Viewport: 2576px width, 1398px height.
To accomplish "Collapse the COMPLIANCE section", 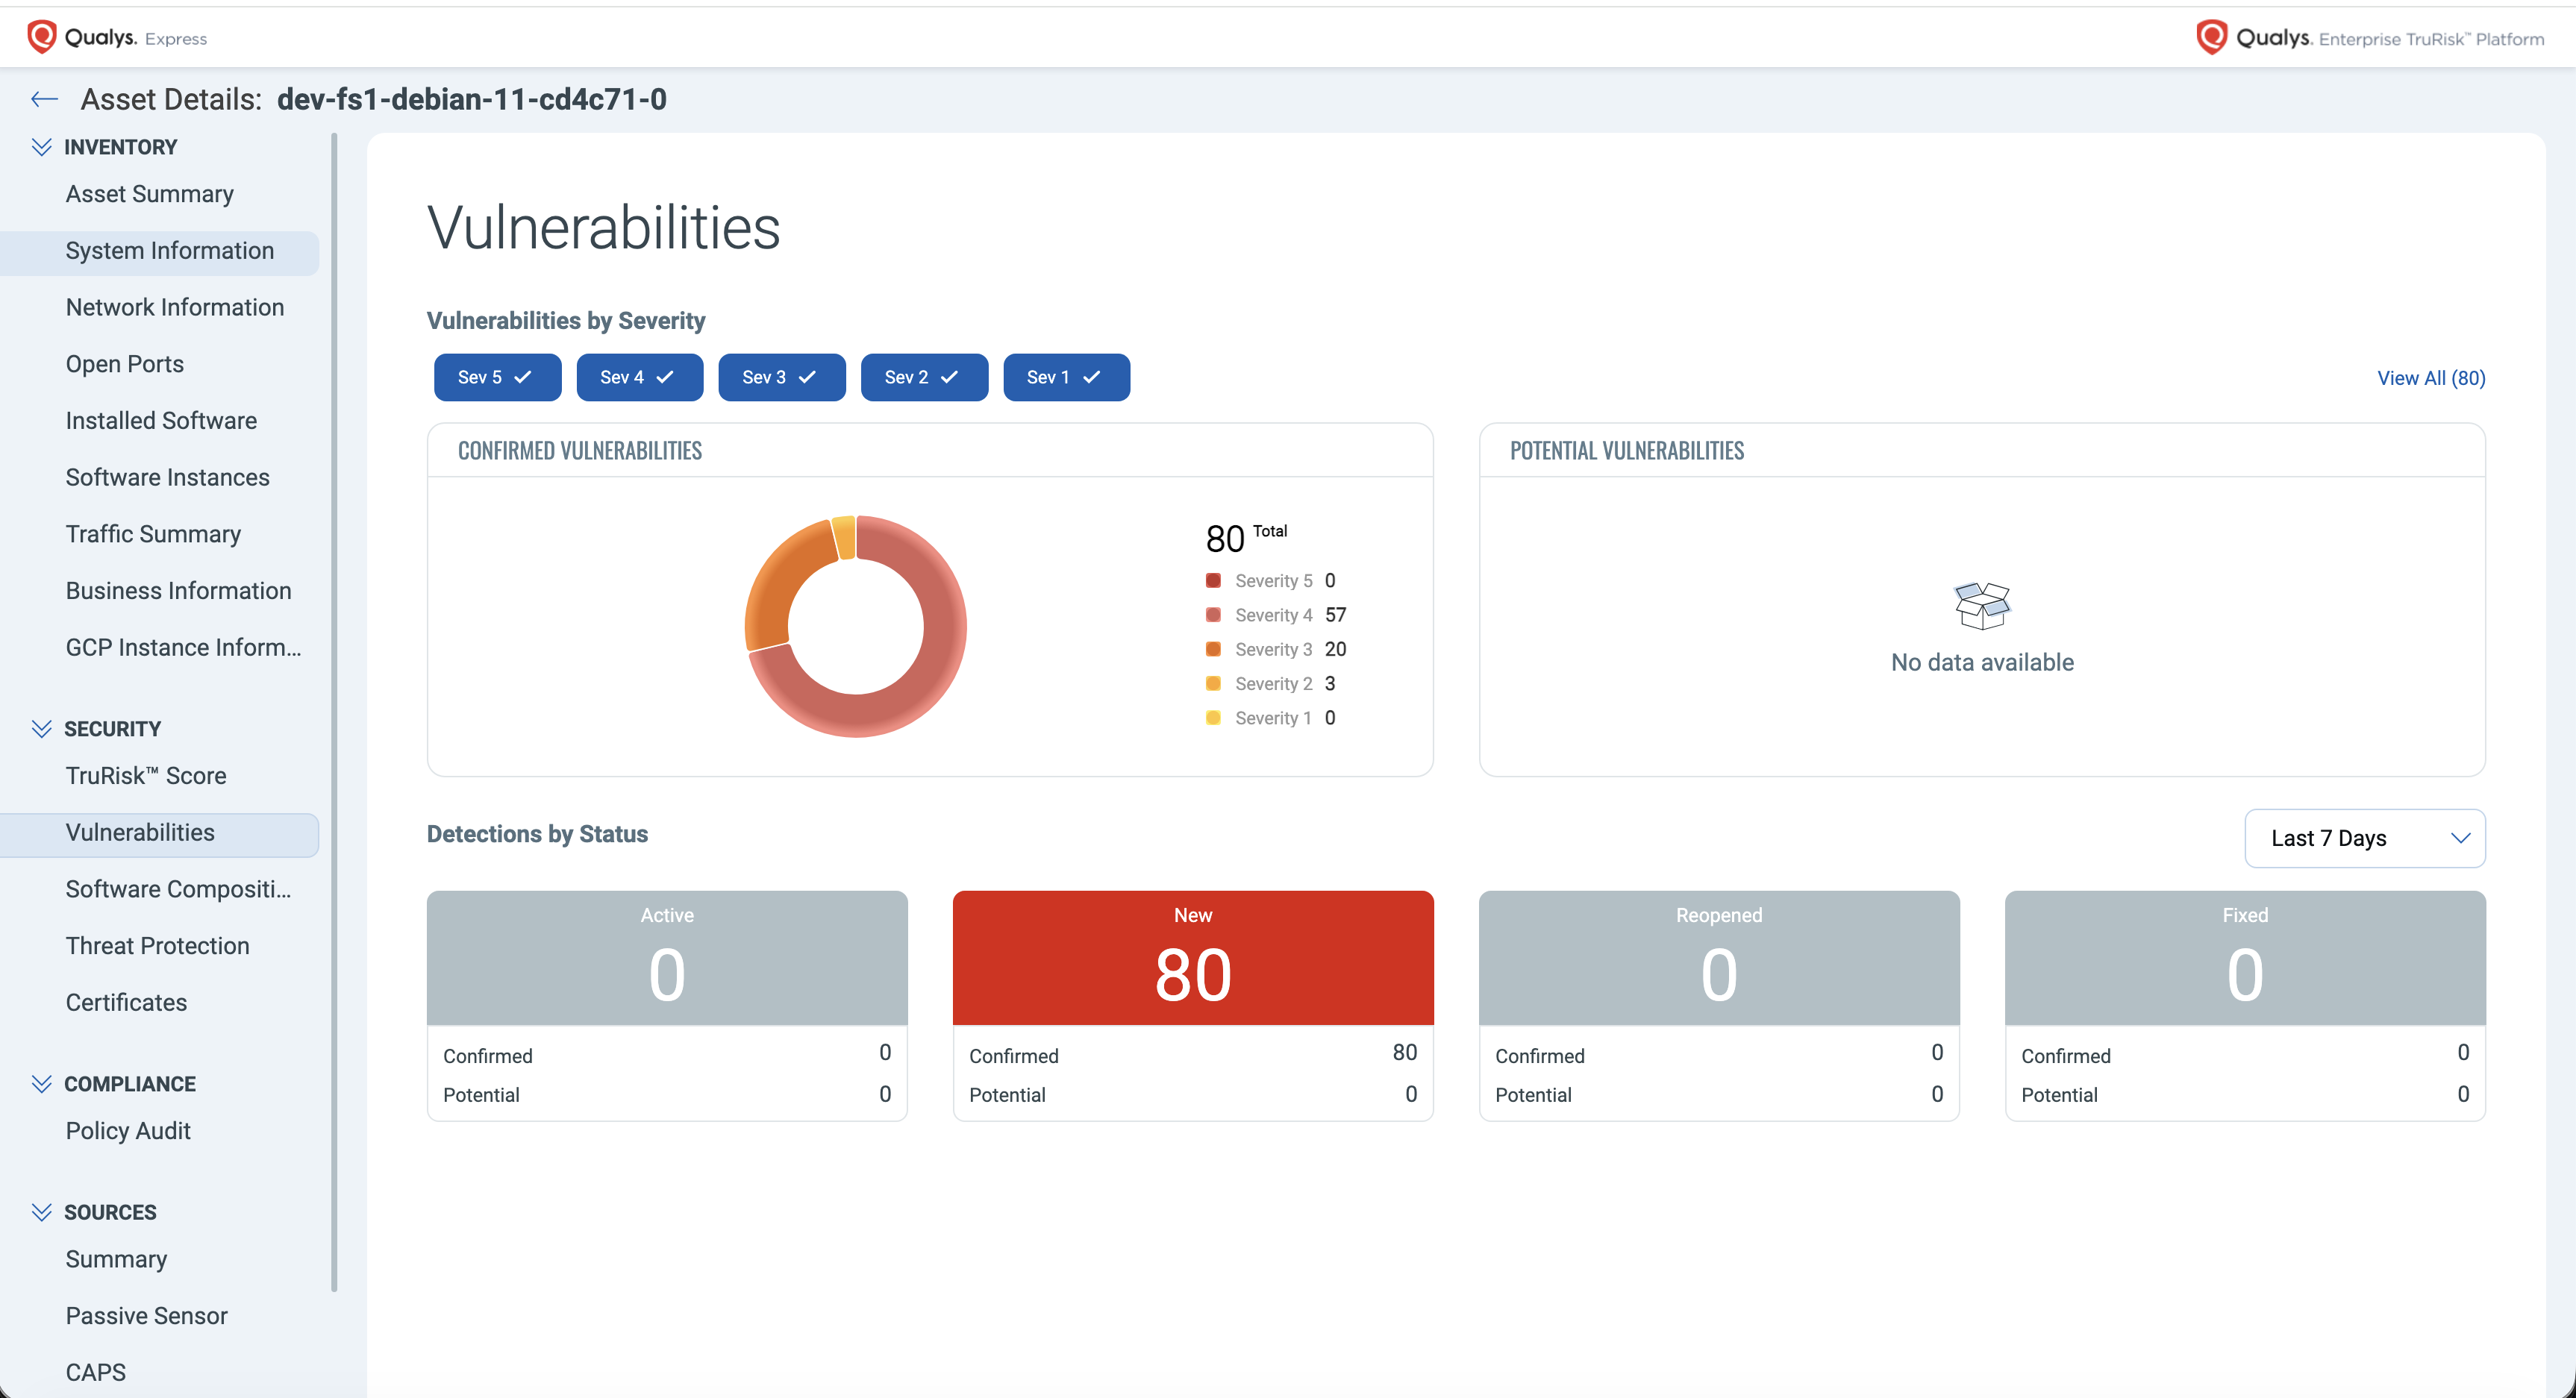I will pyautogui.click(x=41, y=1084).
